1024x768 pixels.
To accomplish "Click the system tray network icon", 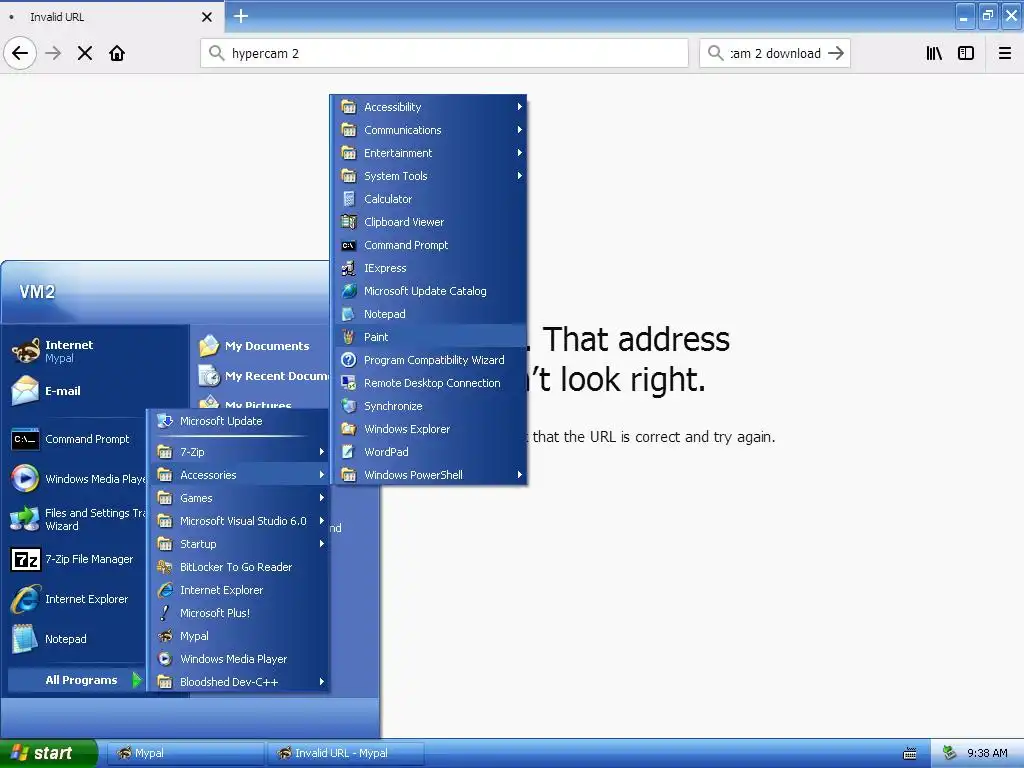I will click(x=950, y=754).
